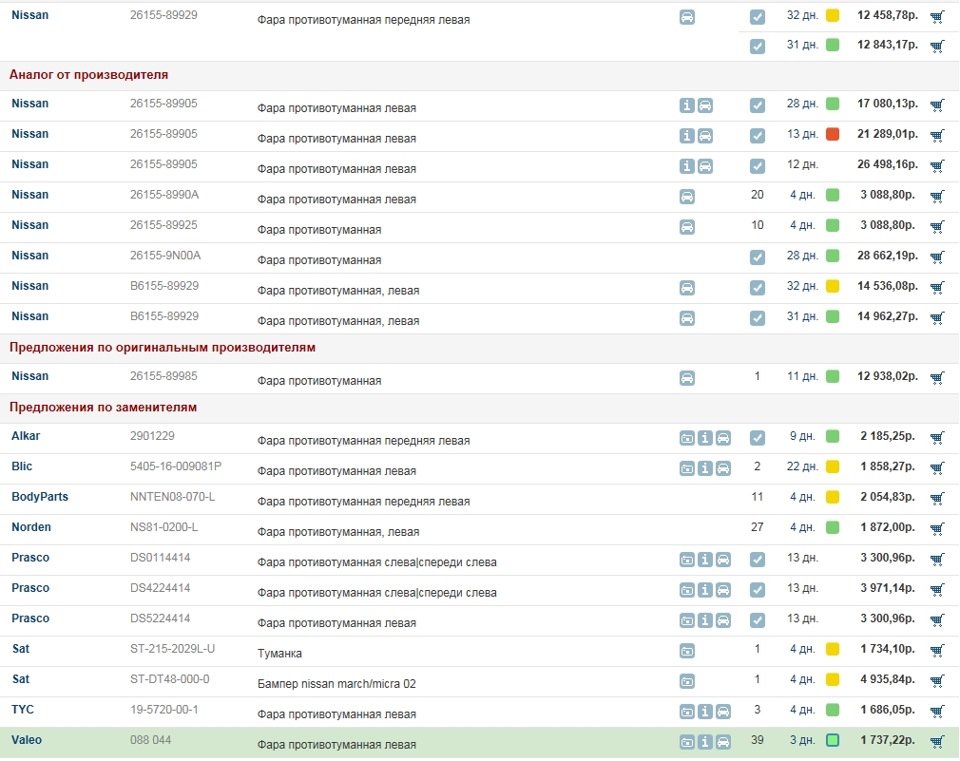Add BodyParts NNTEN08-070-L to cart
Viewport: 960px width, 761px height.
[937, 498]
